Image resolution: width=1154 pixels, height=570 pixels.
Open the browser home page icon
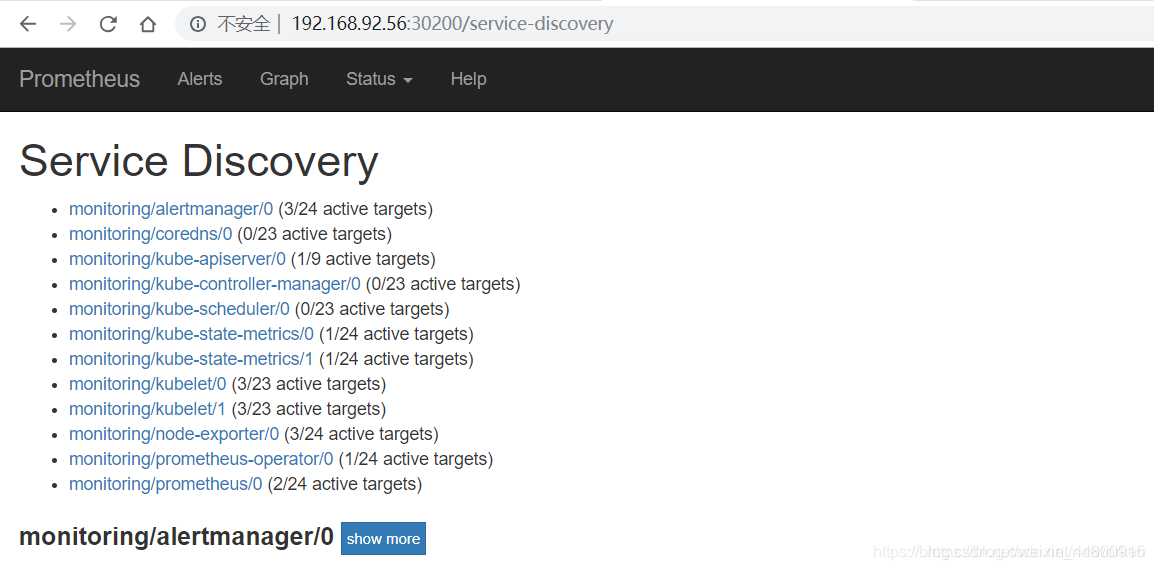[148, 24]
